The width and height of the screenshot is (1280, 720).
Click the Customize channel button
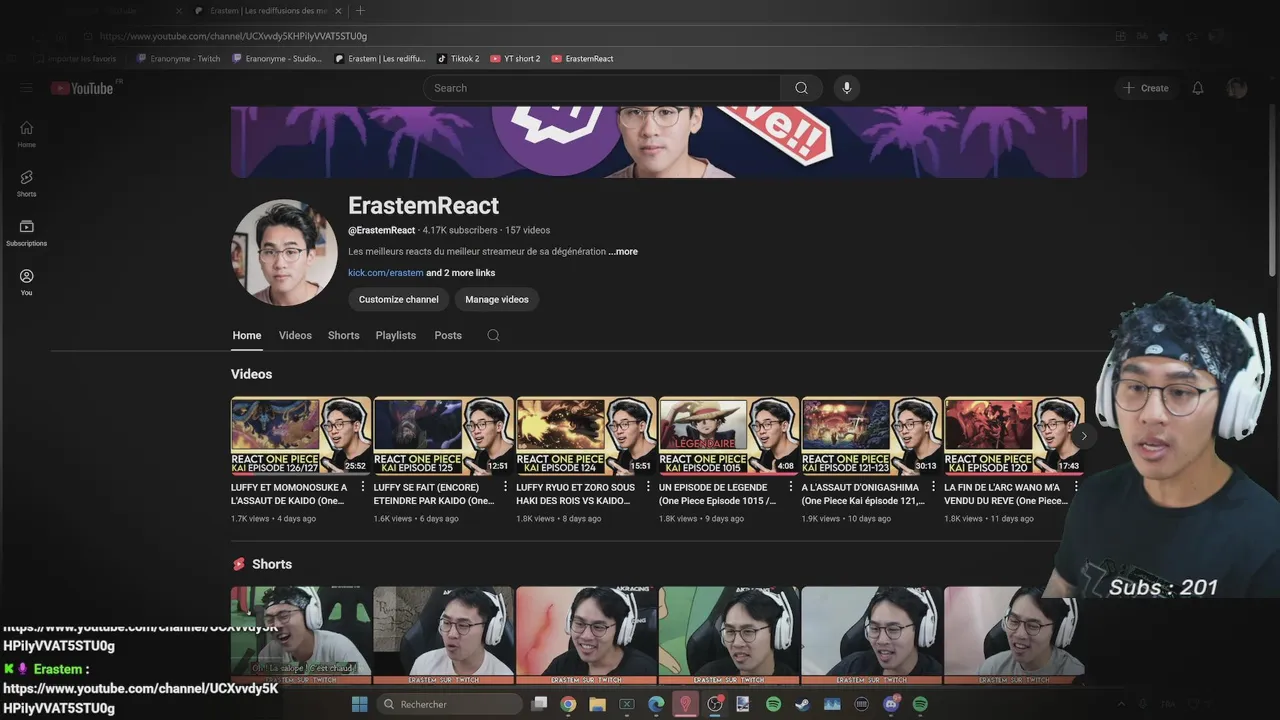pyautogui.click(x=399, y=299)
